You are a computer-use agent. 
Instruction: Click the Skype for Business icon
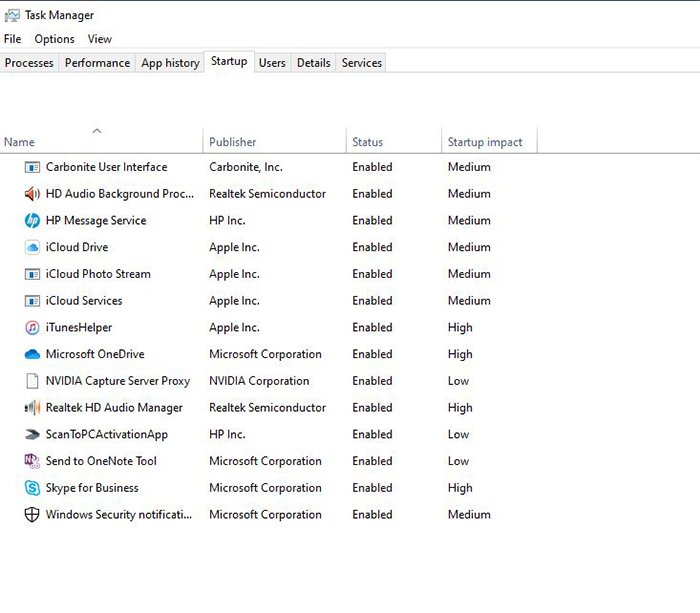[32, 488]
